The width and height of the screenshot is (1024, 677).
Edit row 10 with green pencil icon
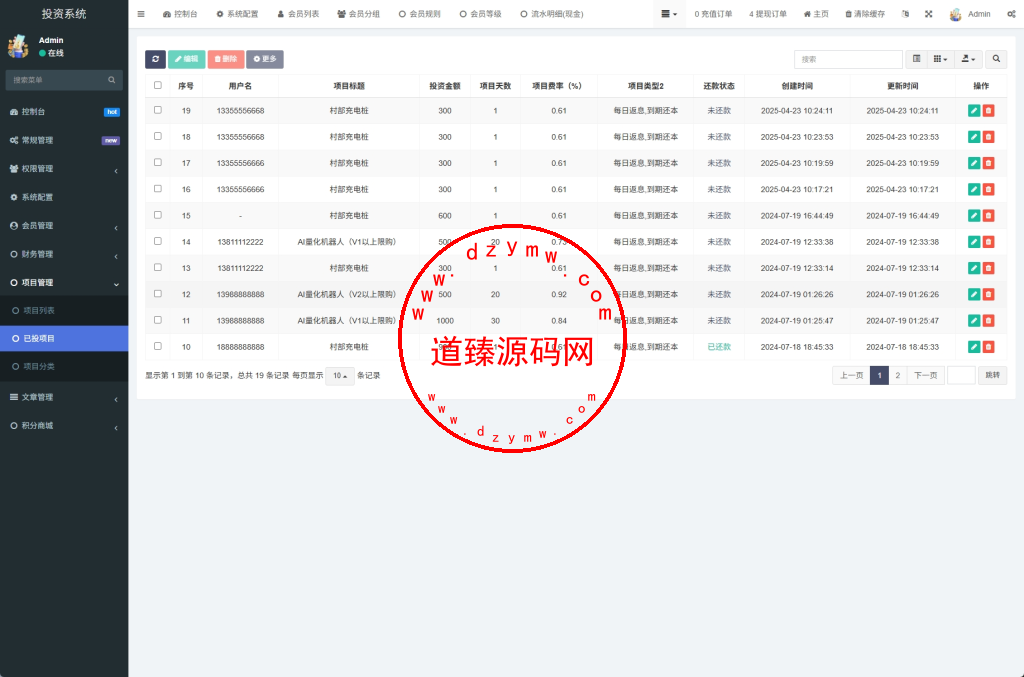(974, 347)
